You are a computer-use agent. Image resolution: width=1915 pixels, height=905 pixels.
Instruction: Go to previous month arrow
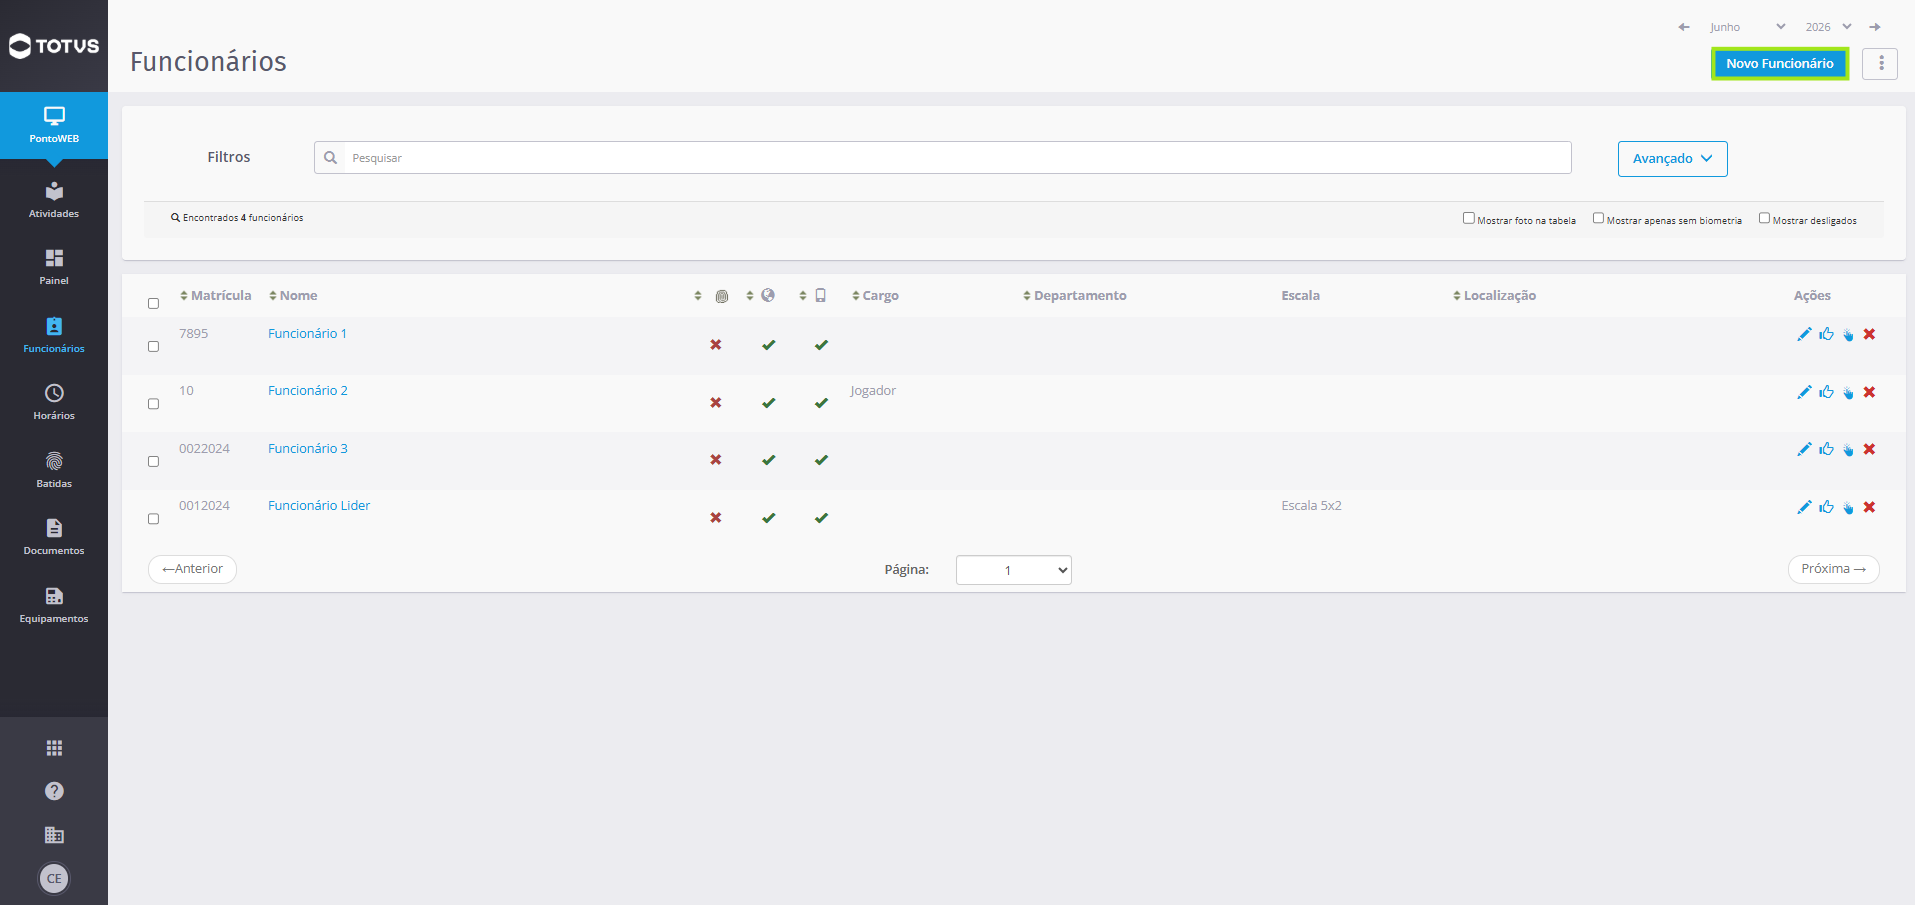pyautogui.click(x=1684, y=27)
